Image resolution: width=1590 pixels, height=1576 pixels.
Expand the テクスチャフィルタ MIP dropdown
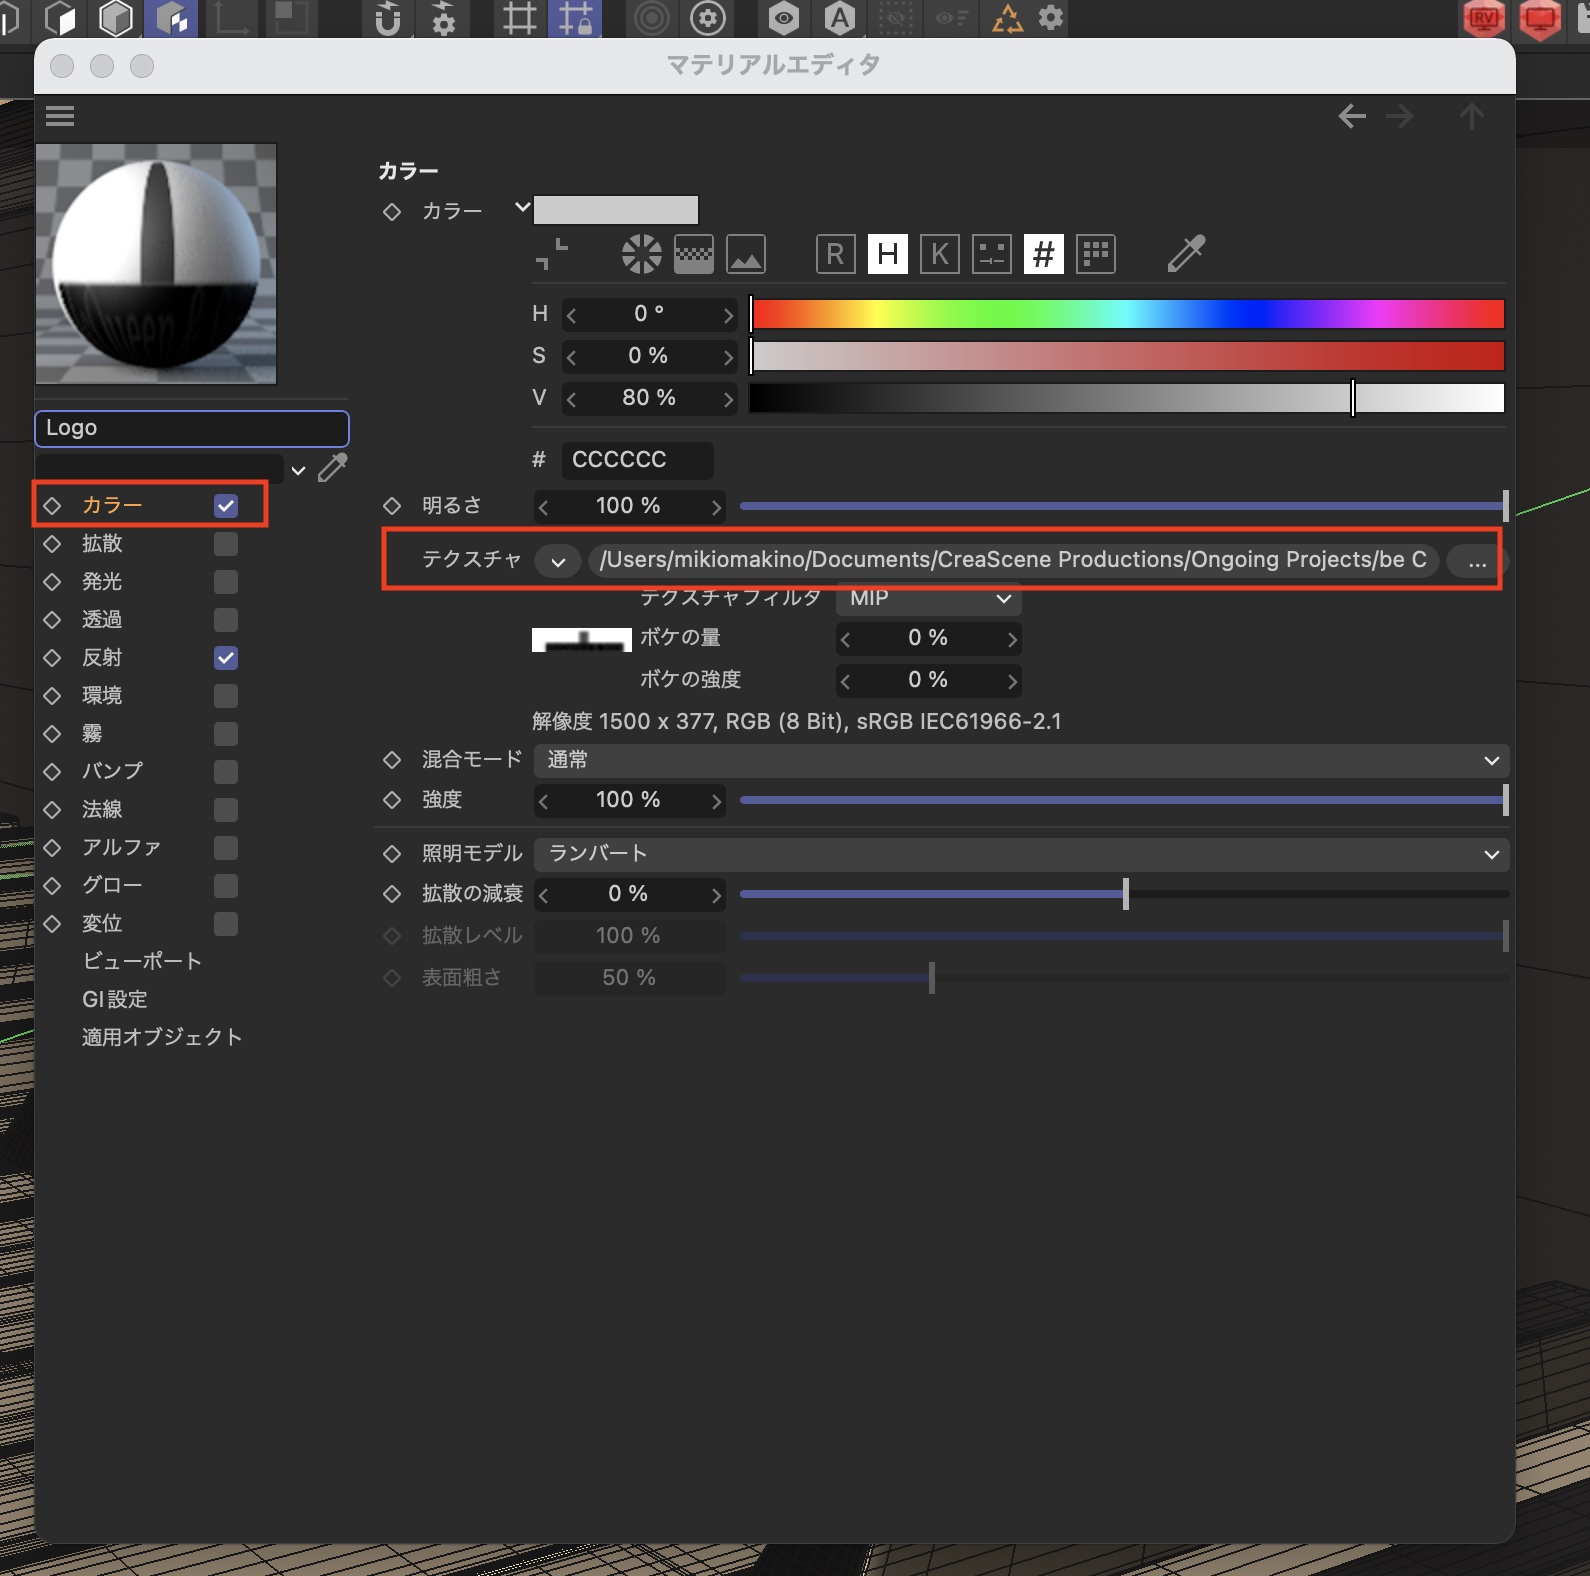[x=928, y=598]
